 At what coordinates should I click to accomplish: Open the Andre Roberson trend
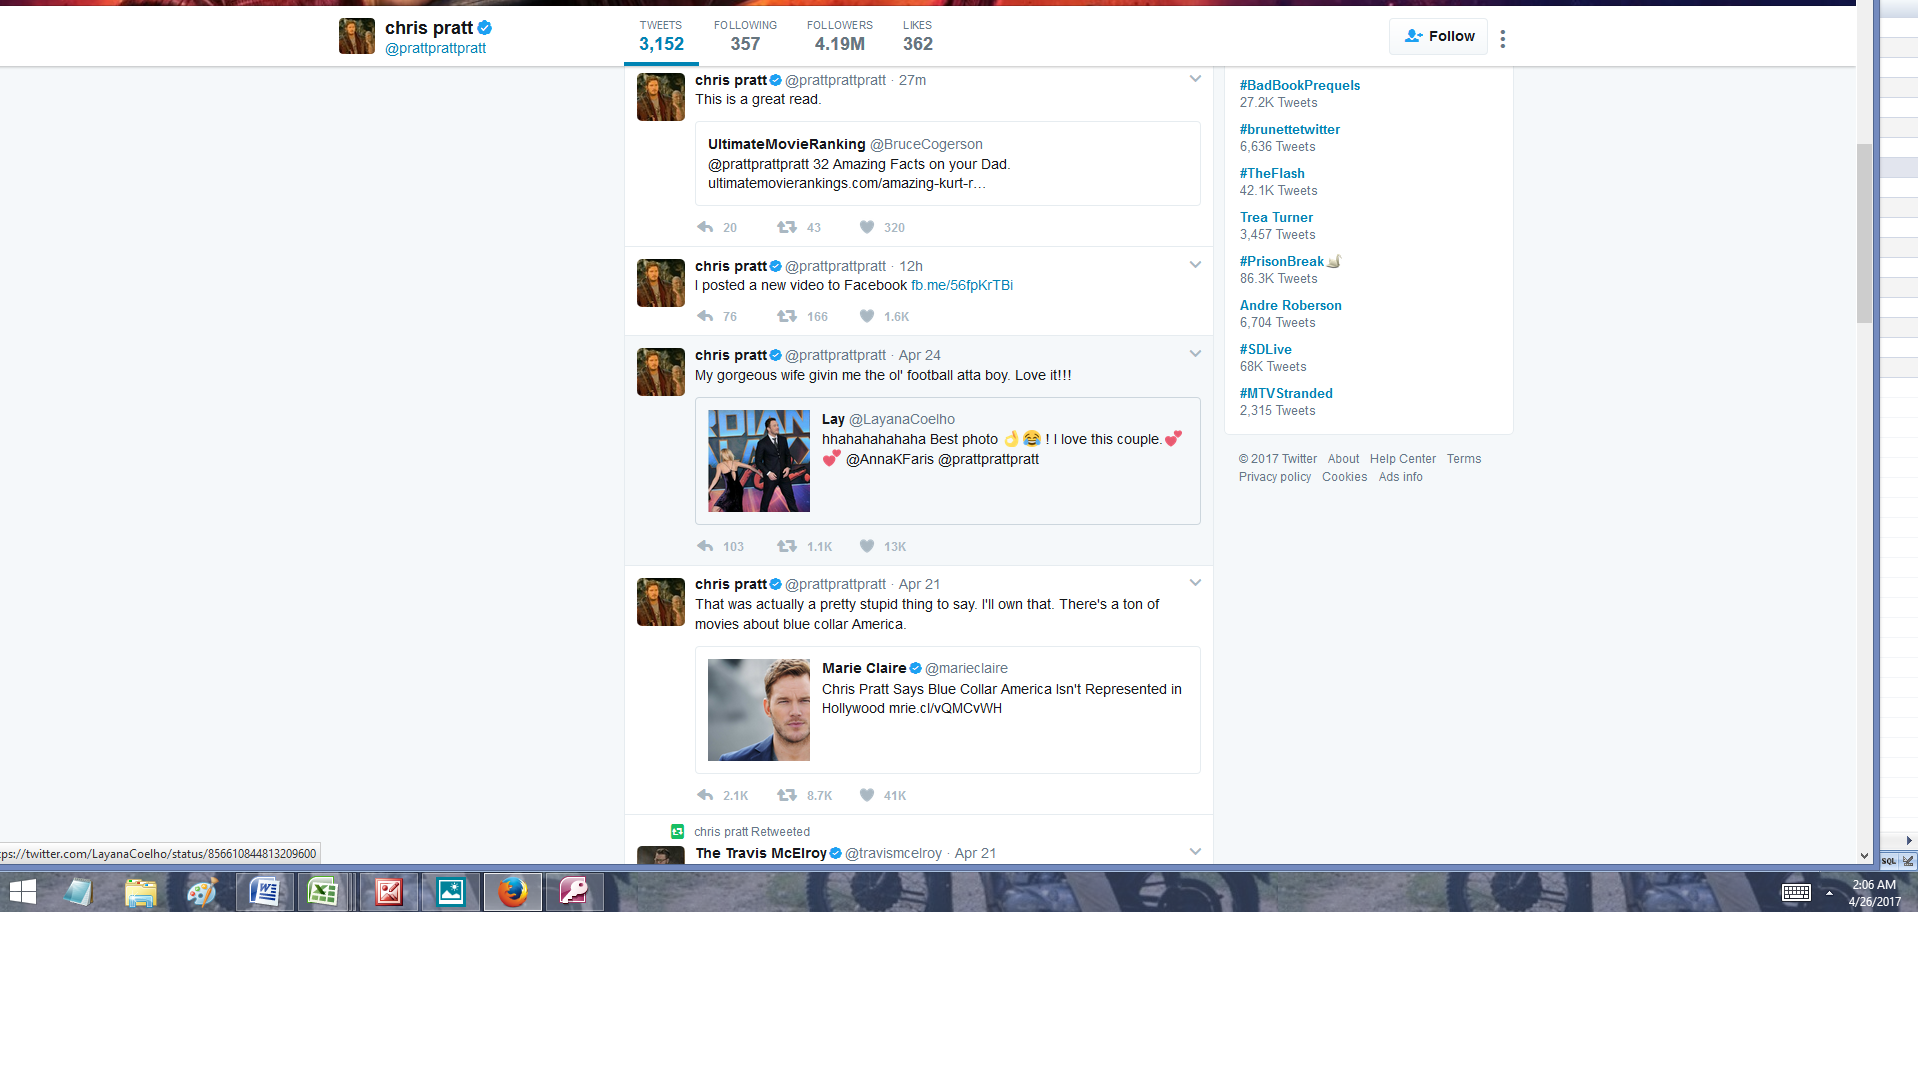click(1291, 306)
